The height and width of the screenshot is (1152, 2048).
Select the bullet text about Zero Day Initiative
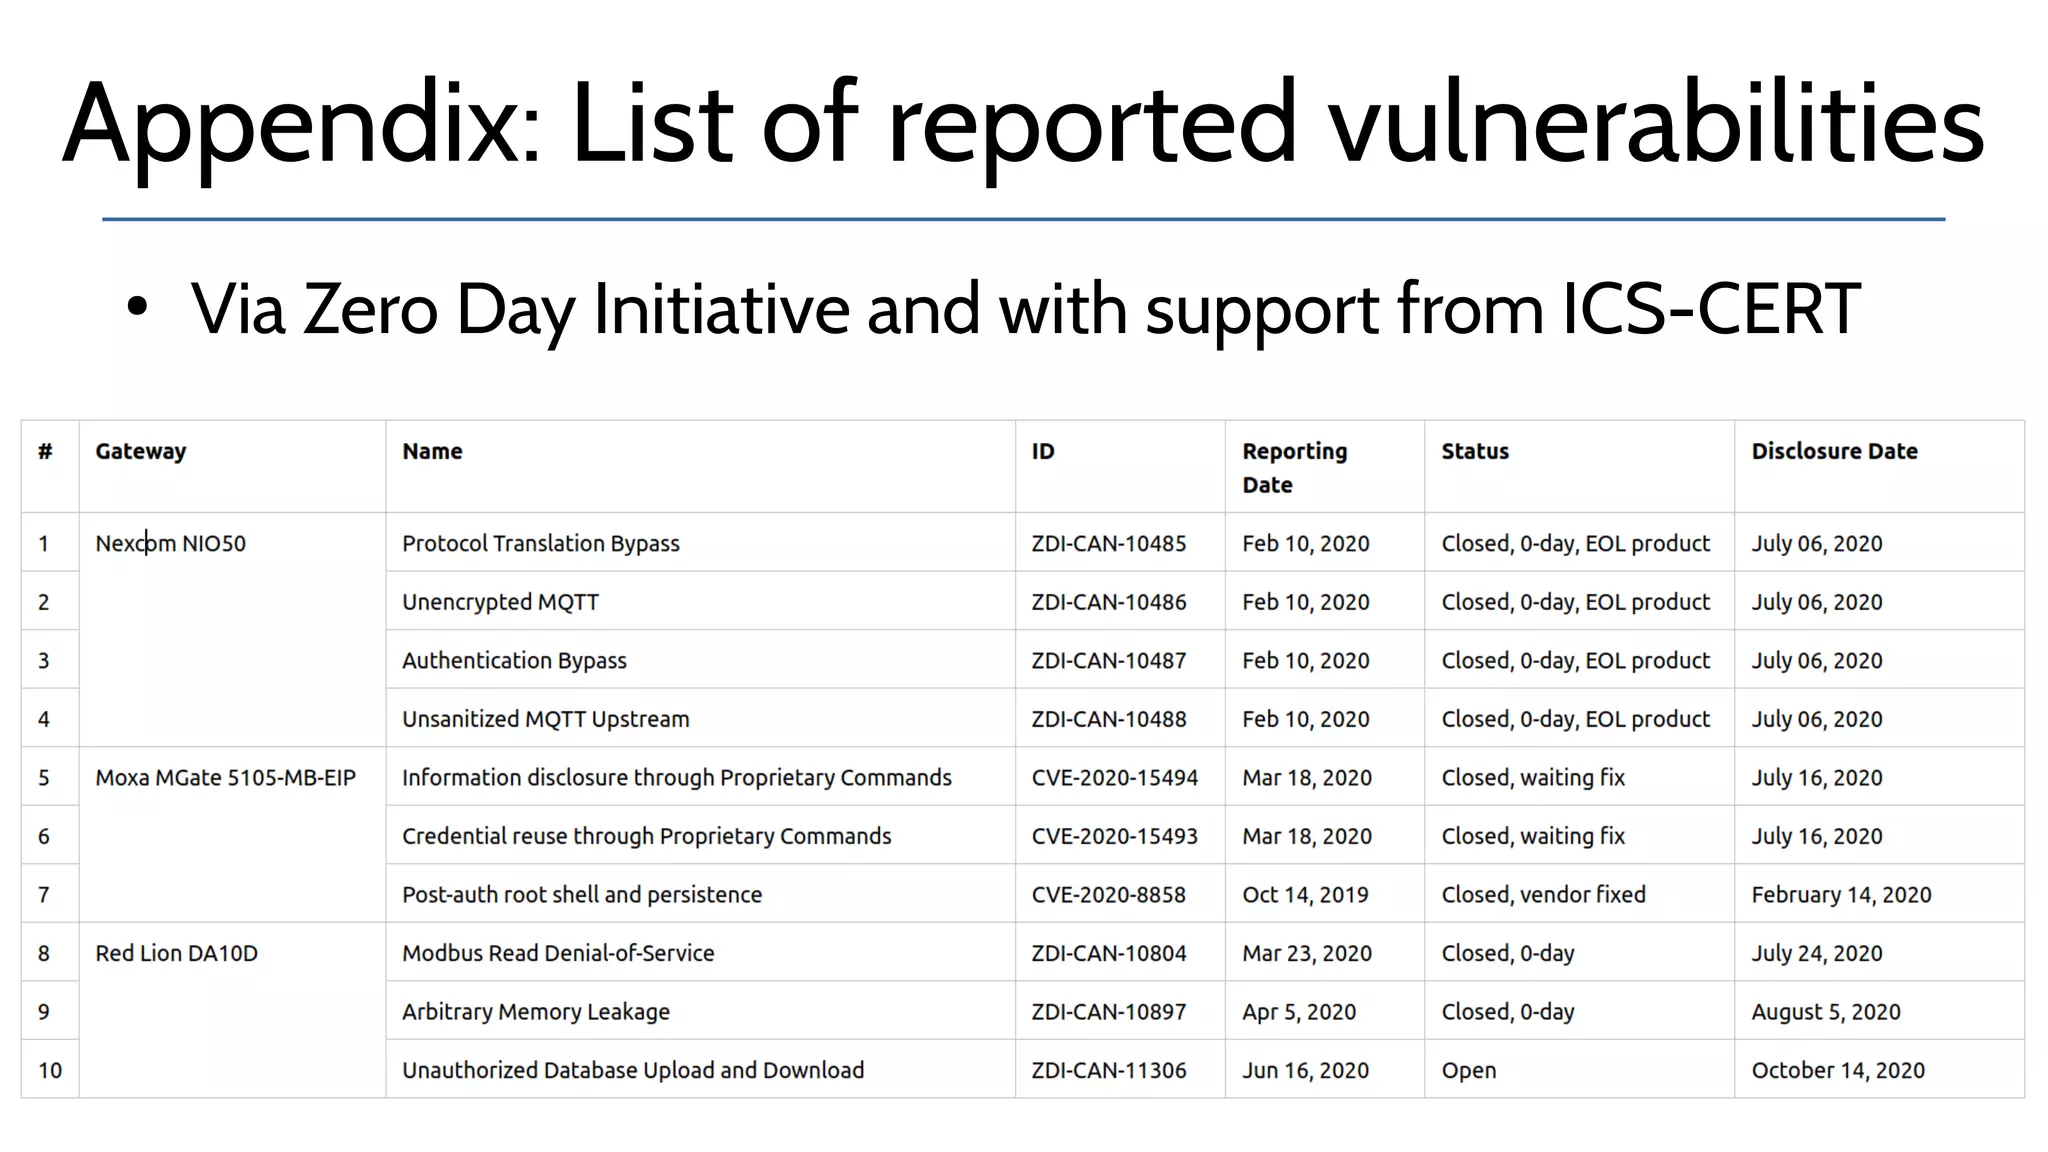1025,310
